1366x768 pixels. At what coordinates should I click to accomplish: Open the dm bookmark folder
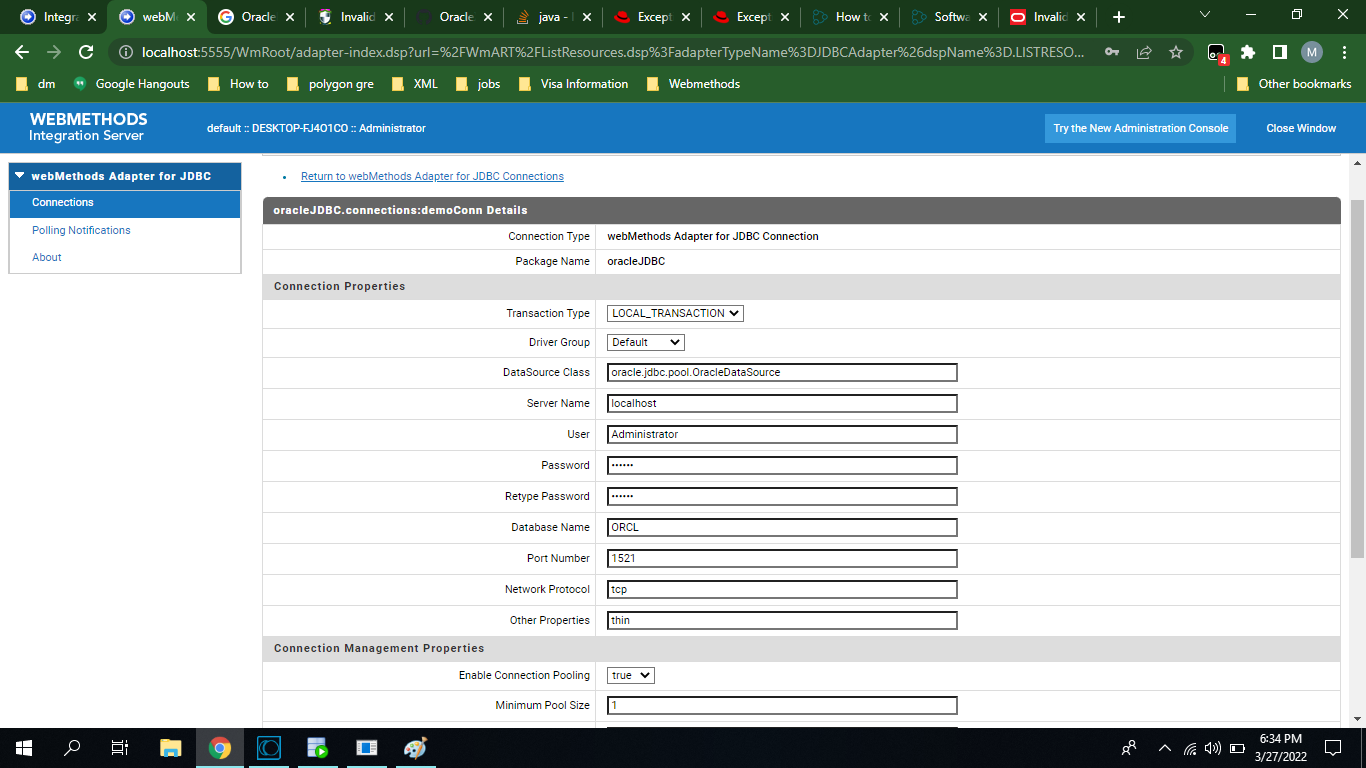pyautogui.click(x=36, y=84)
